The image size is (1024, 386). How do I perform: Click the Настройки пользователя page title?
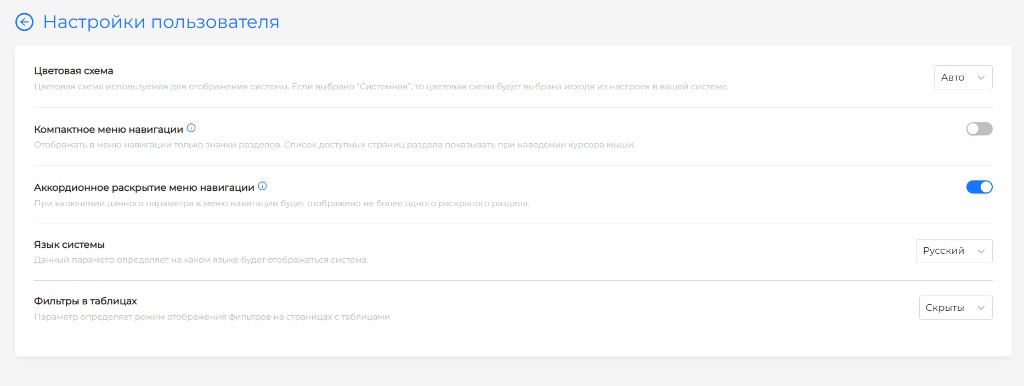pyautogui.click(x=161, y=22)
